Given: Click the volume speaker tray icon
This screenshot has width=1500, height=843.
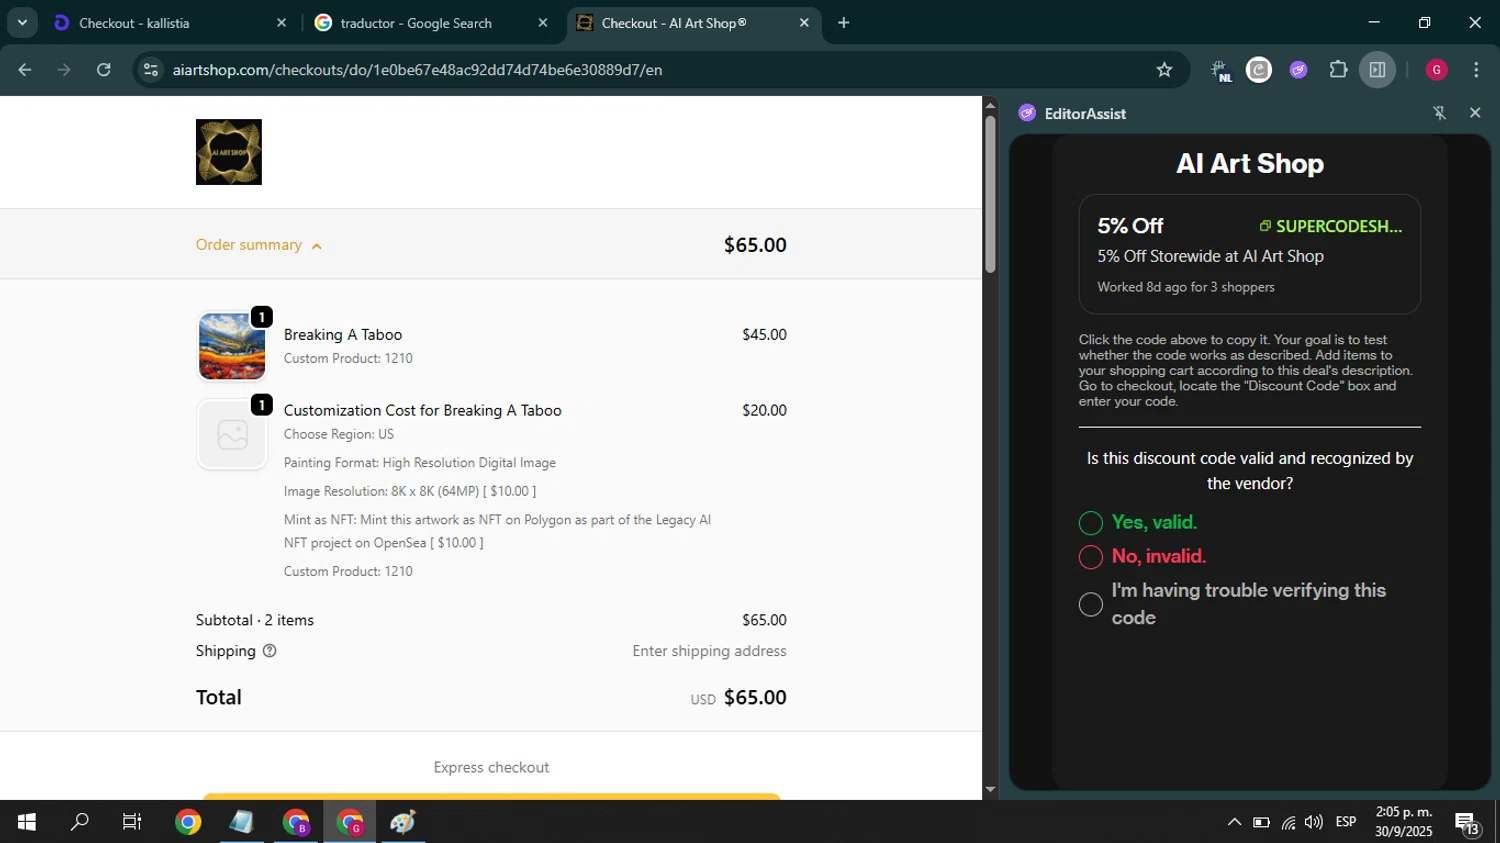Looking at the screenshot, I should [x=1314, y=822].
